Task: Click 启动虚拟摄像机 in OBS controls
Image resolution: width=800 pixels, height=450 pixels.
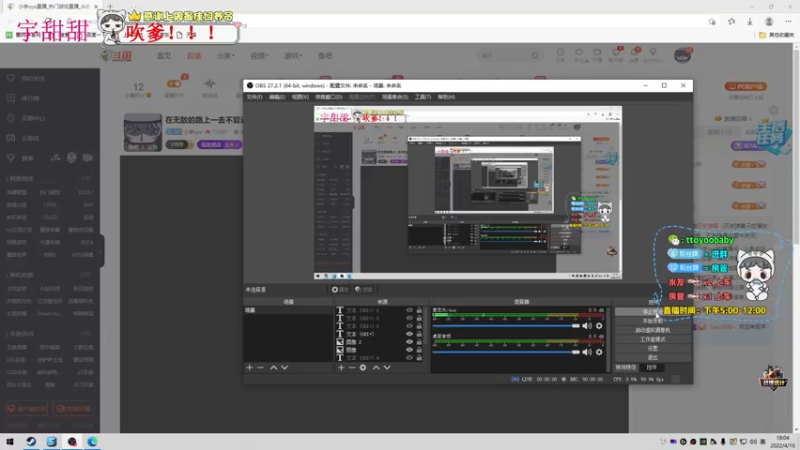Action: pyautogui.click(x=653, y=330)
